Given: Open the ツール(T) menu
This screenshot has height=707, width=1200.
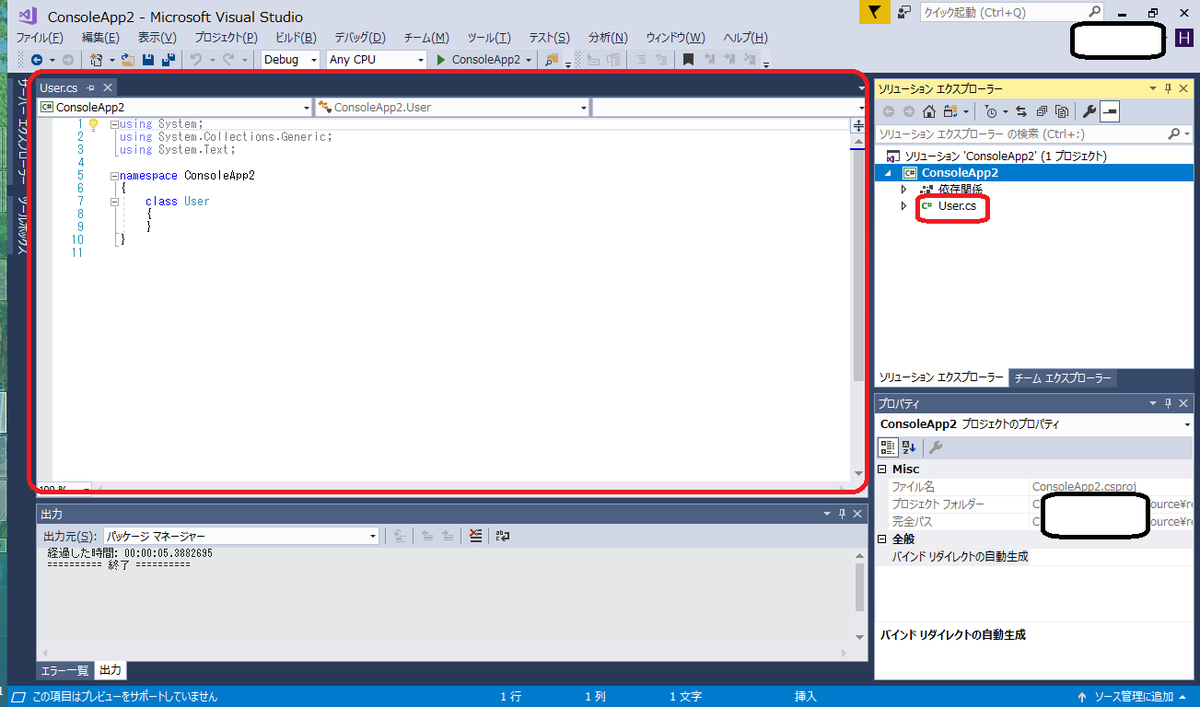Looking at the screenshot, I should coord(489,37).
